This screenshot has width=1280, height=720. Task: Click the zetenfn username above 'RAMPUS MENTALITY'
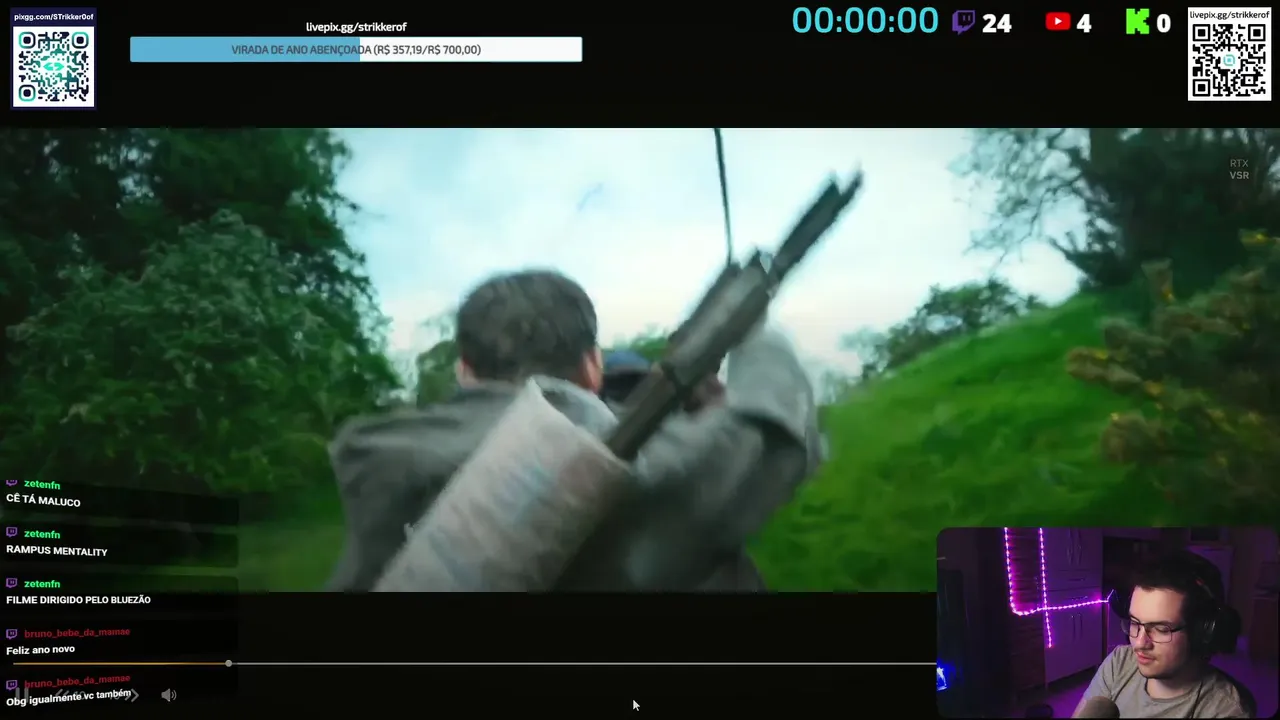[x=42, y=534]
